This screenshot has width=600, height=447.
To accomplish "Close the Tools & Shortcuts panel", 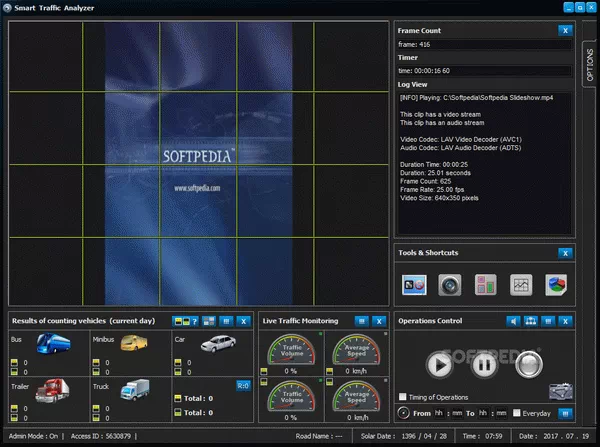I will coord(565,253).
